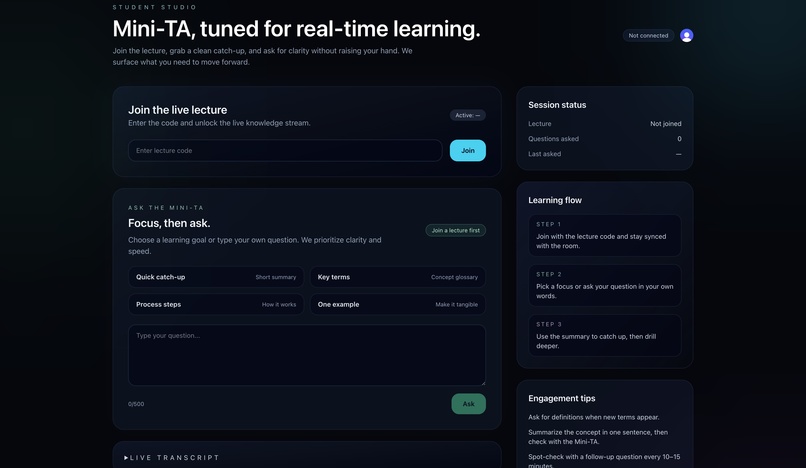The height and width of the screenshot is (468, 806).
Task: Click the Step 3 card in Learning flow
Action: (x=604, y=335)
